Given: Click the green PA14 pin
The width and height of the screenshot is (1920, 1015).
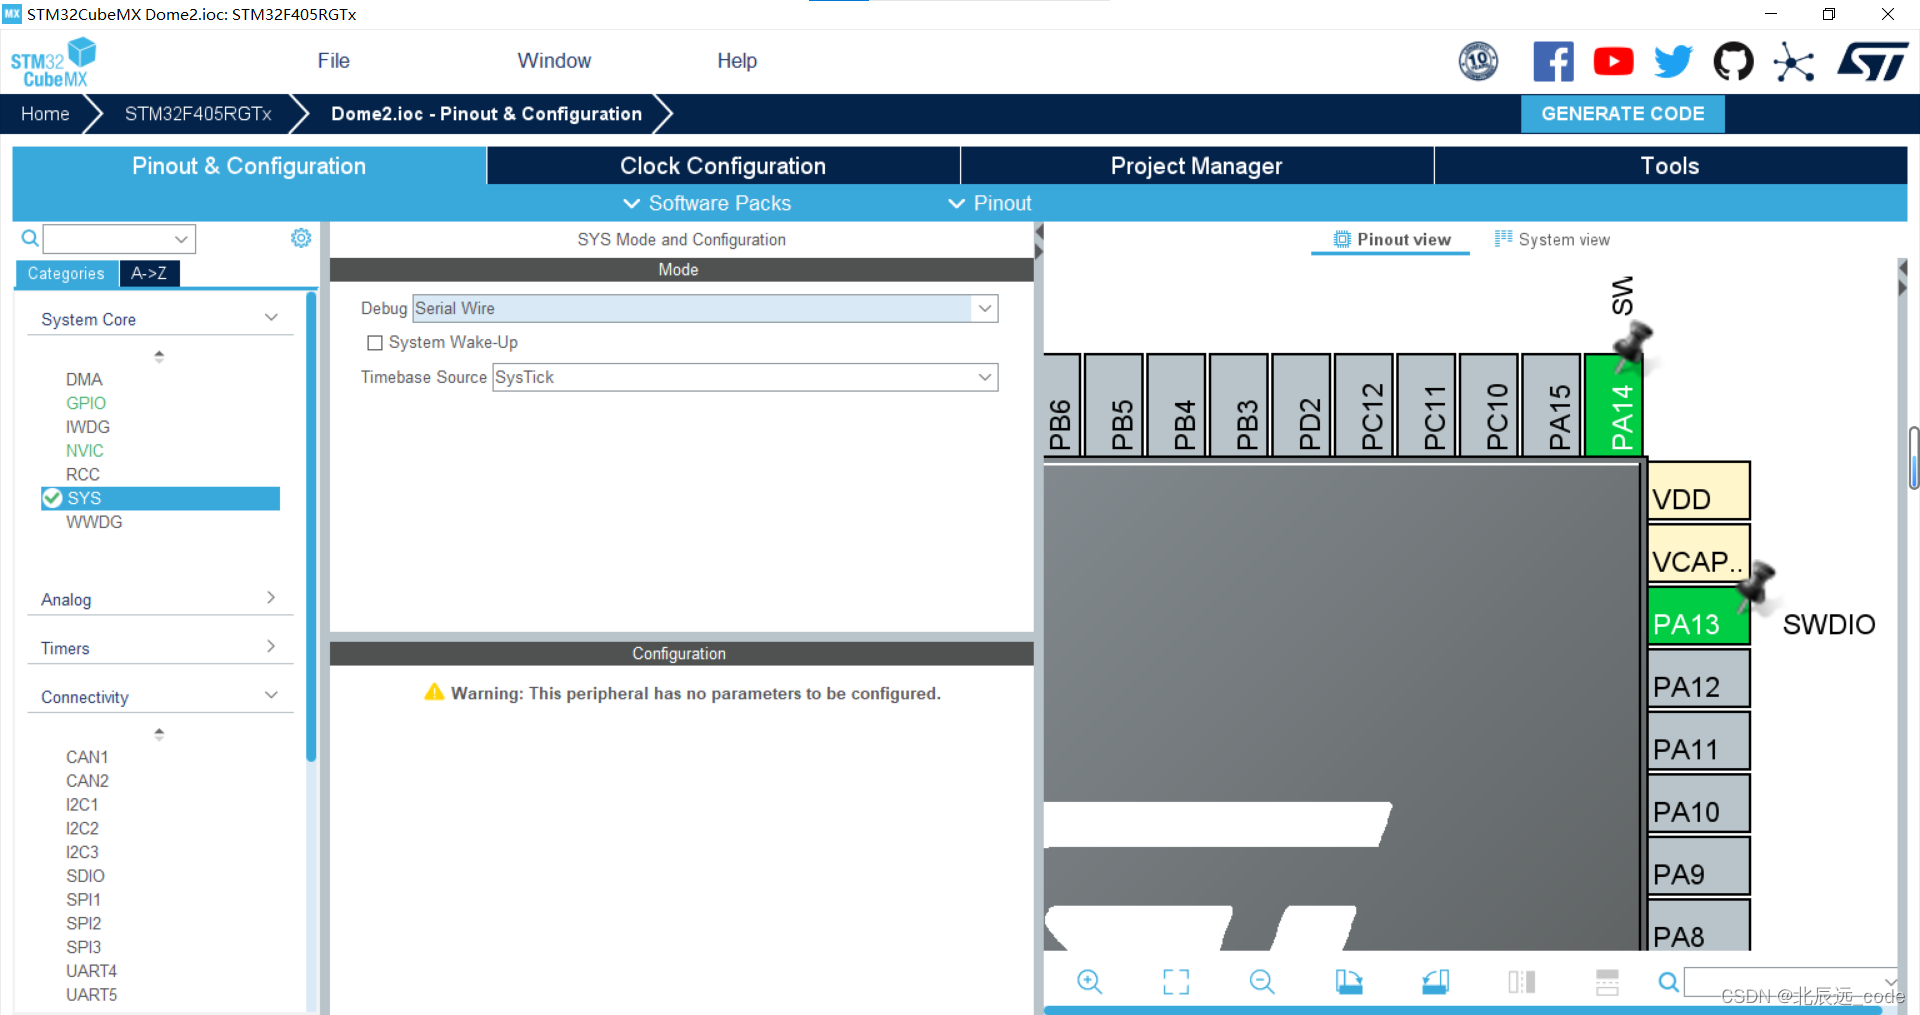Looking at the screenshot, I should point(1613,406).
